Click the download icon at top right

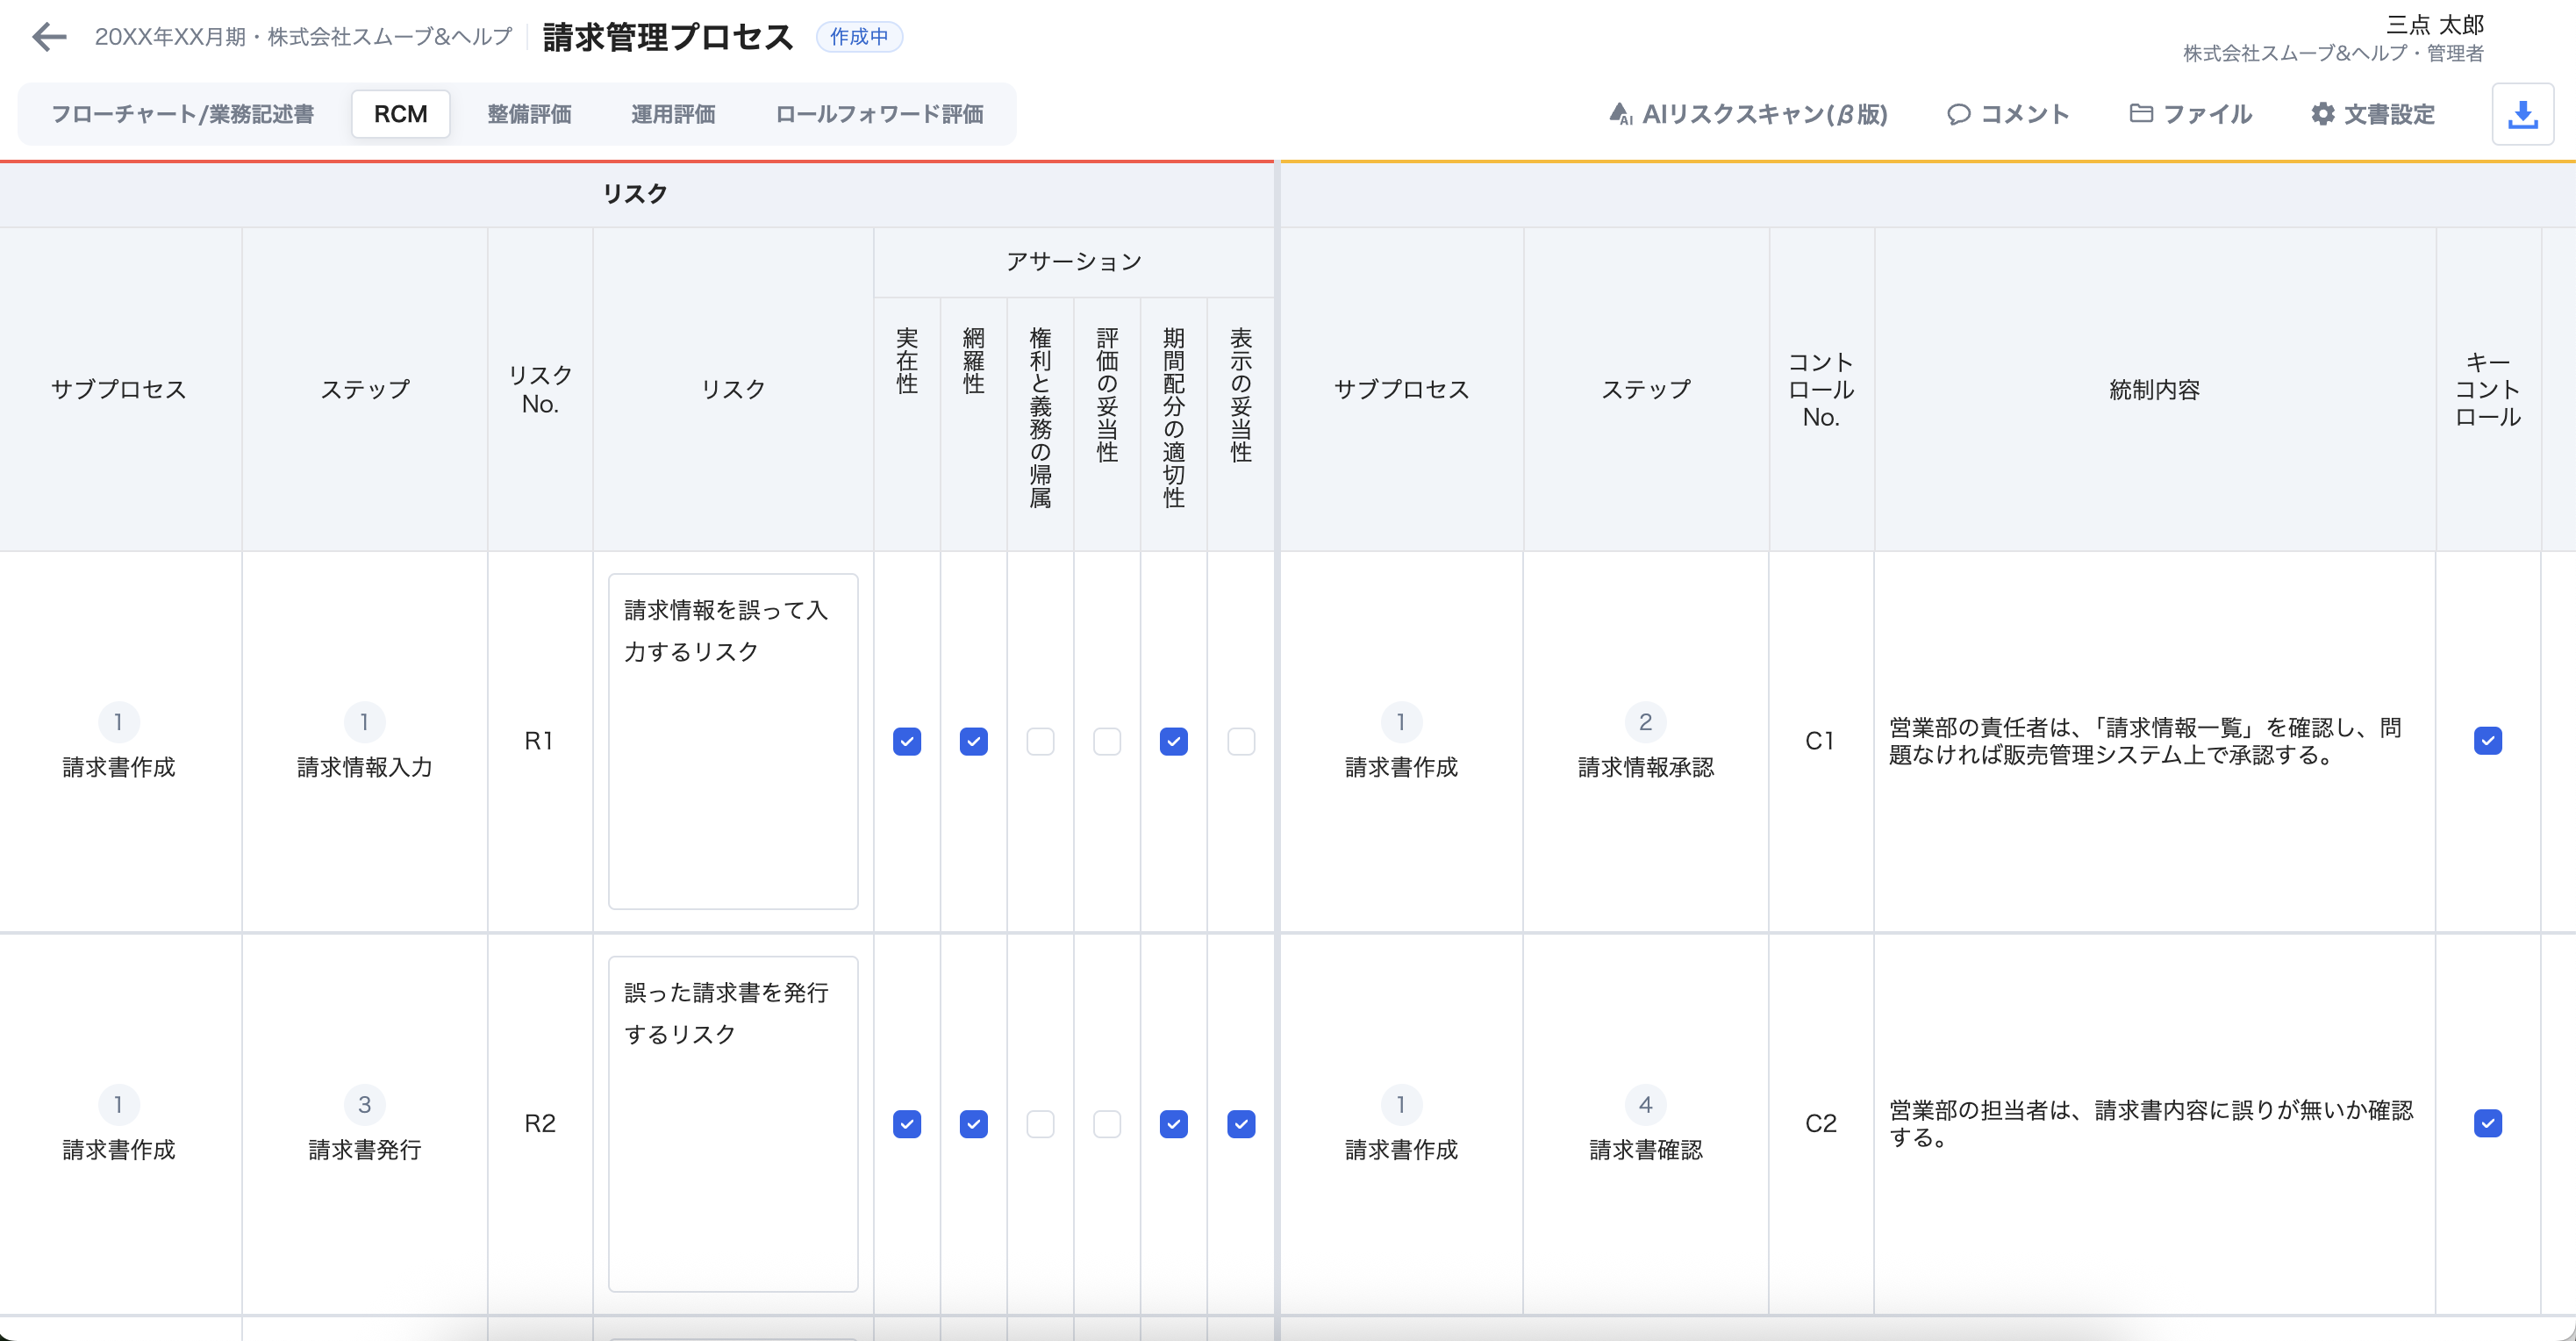(2523, 113)
